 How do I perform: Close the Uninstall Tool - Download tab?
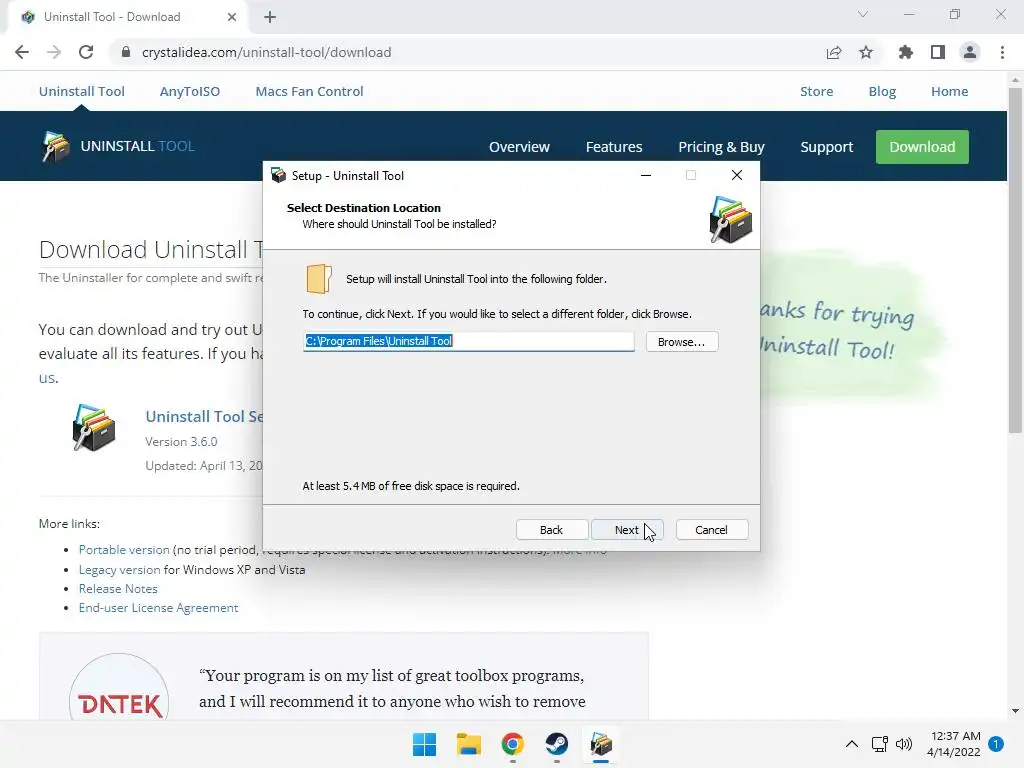[232, 17]
